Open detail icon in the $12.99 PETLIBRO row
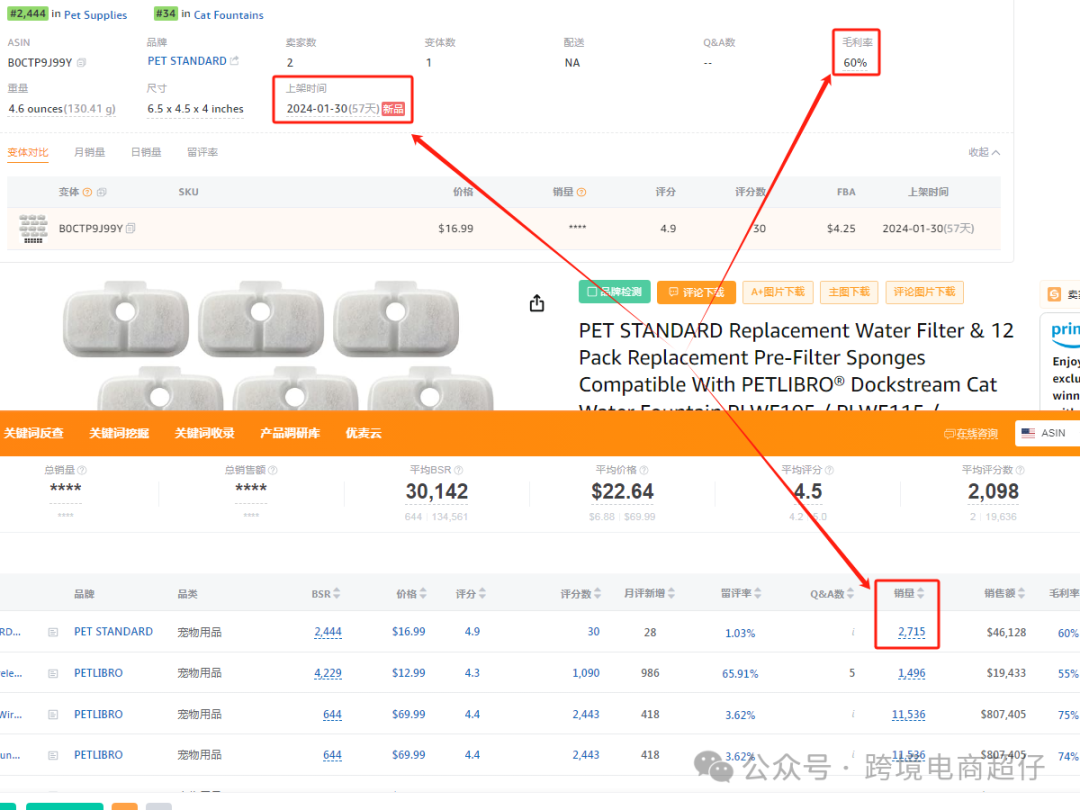This screenshot has width=1080, height=810. point(53,673)
